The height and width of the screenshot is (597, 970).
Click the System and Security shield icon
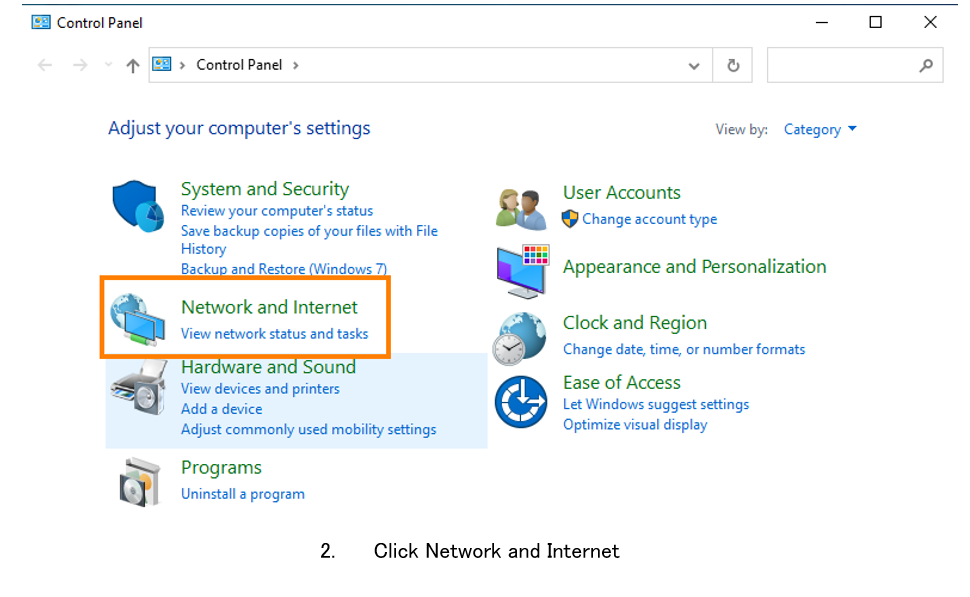tap(137, 206)
